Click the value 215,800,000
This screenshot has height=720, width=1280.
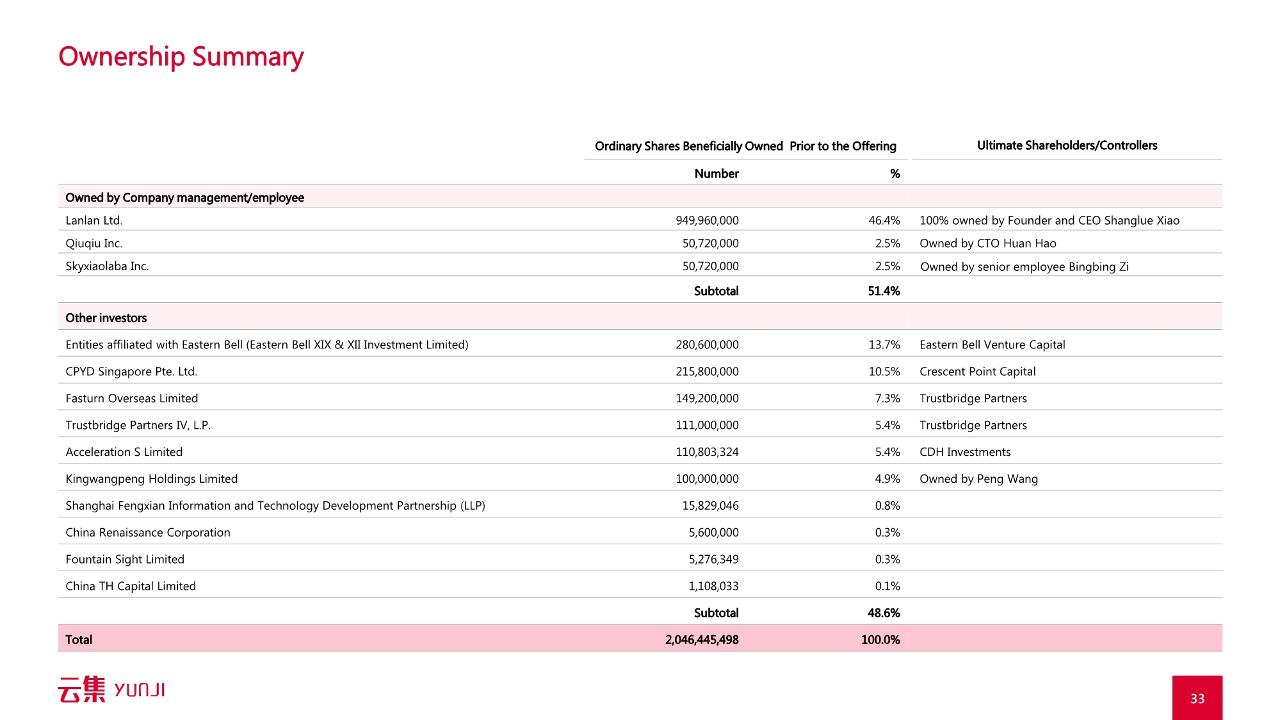pos(707,371)
